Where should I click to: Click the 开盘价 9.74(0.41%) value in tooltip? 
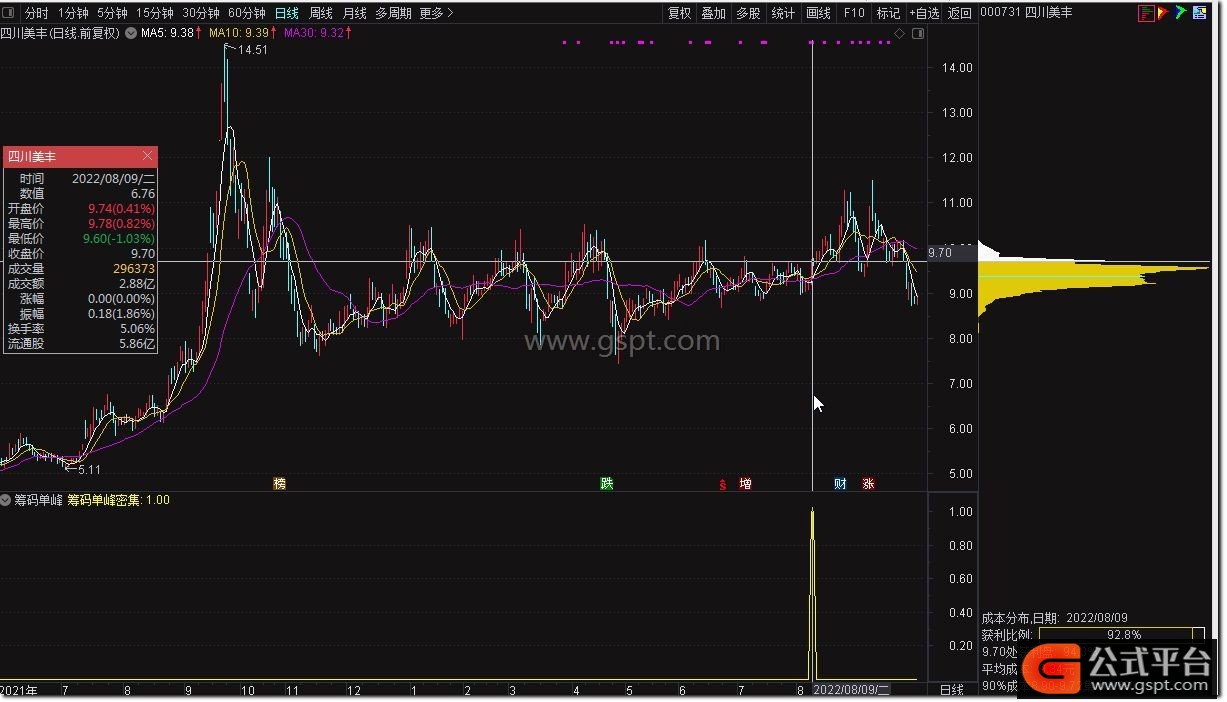tap(122, 209)
